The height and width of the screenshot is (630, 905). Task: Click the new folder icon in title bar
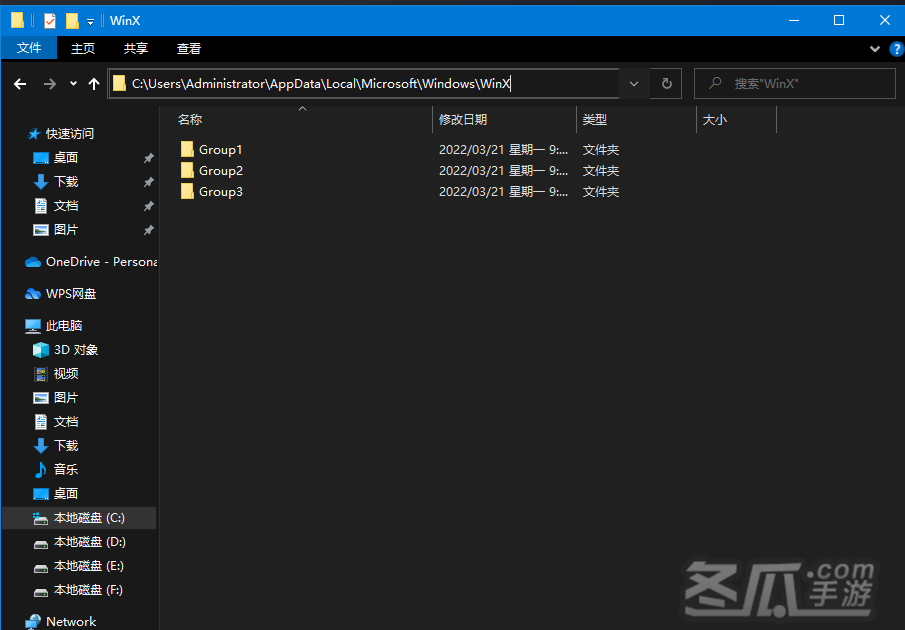72,21
